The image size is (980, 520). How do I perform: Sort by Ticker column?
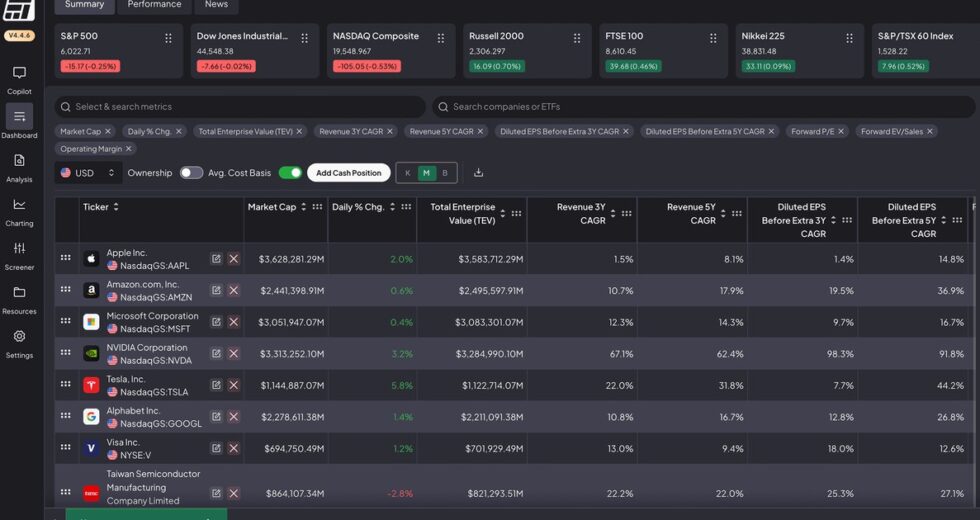click(116, 207)
